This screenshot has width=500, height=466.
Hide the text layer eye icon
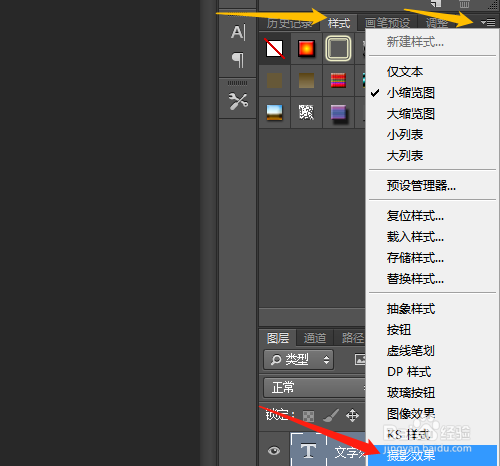tap(274, 451)
